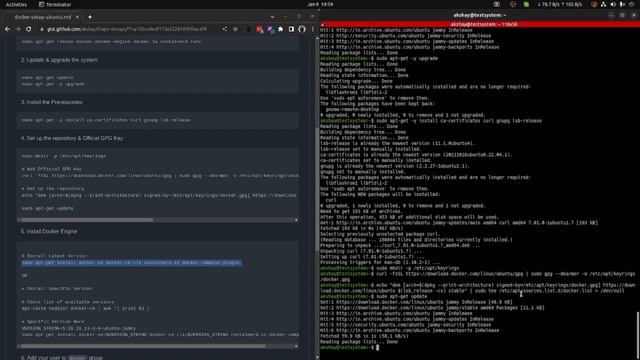Viewport: 640px width, 360px height.
Task: Open the power icon in system tray
Action: click(x=632, y=4)
